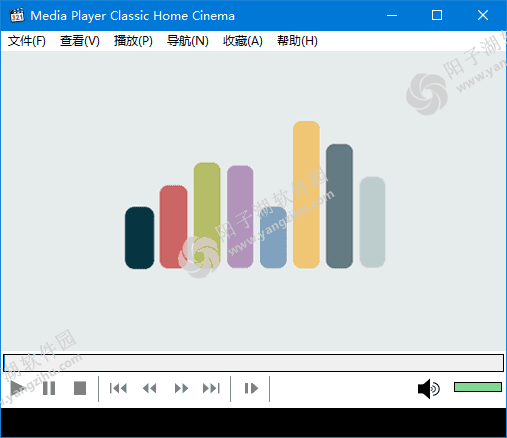Click the playback seek bar
Screen dimensions: 507x438
tap(253, 363)
